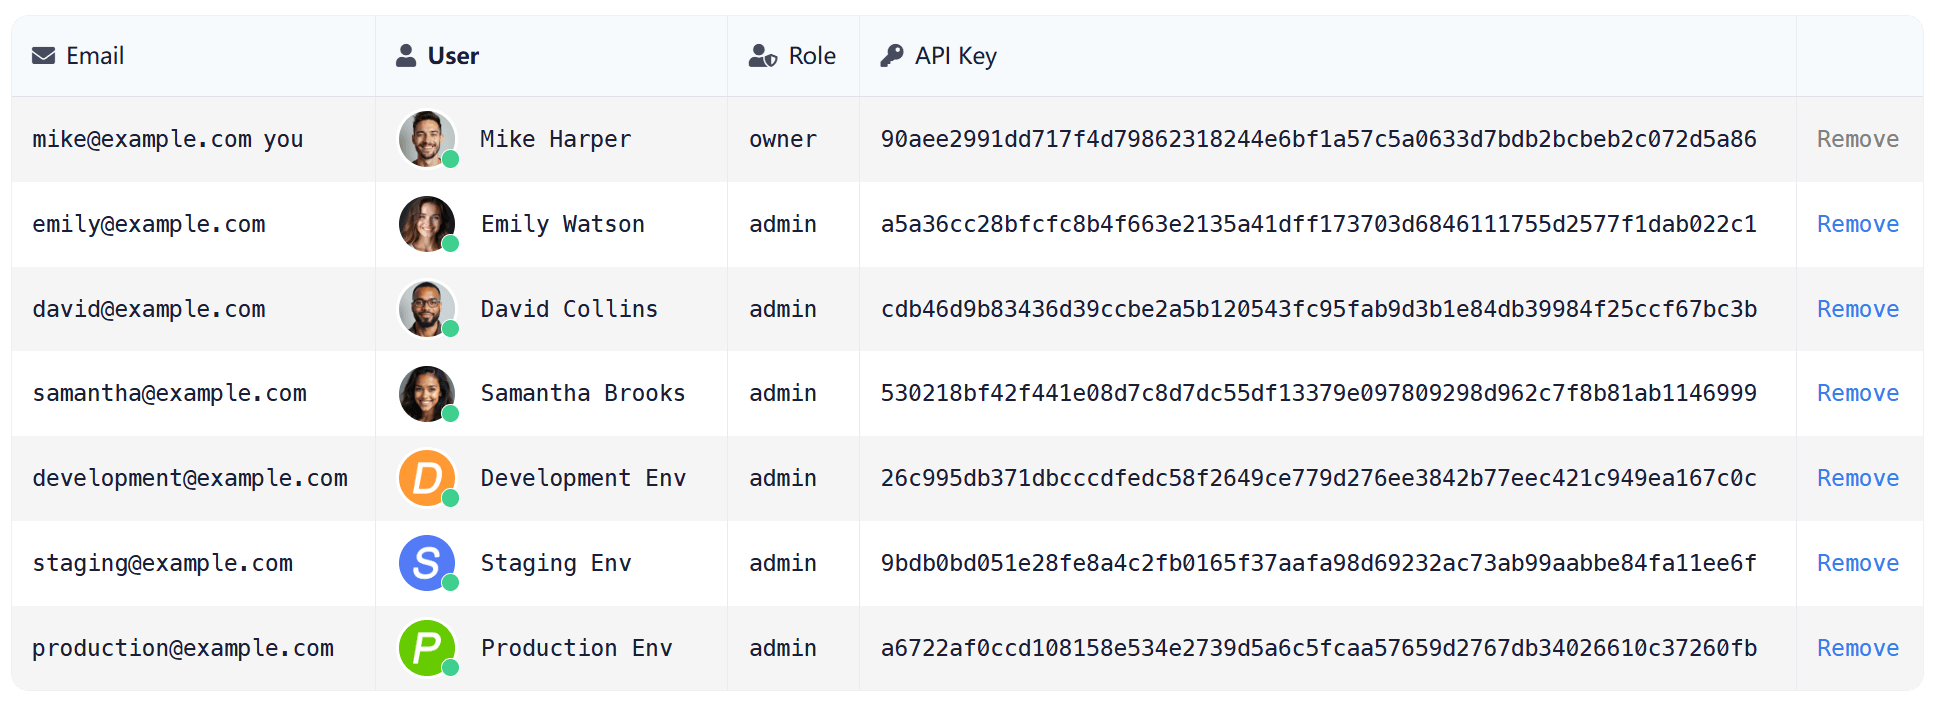Remove the Development Env user
The width and height of the screenshot is (1935, 708).
(x=1857, y=478)
